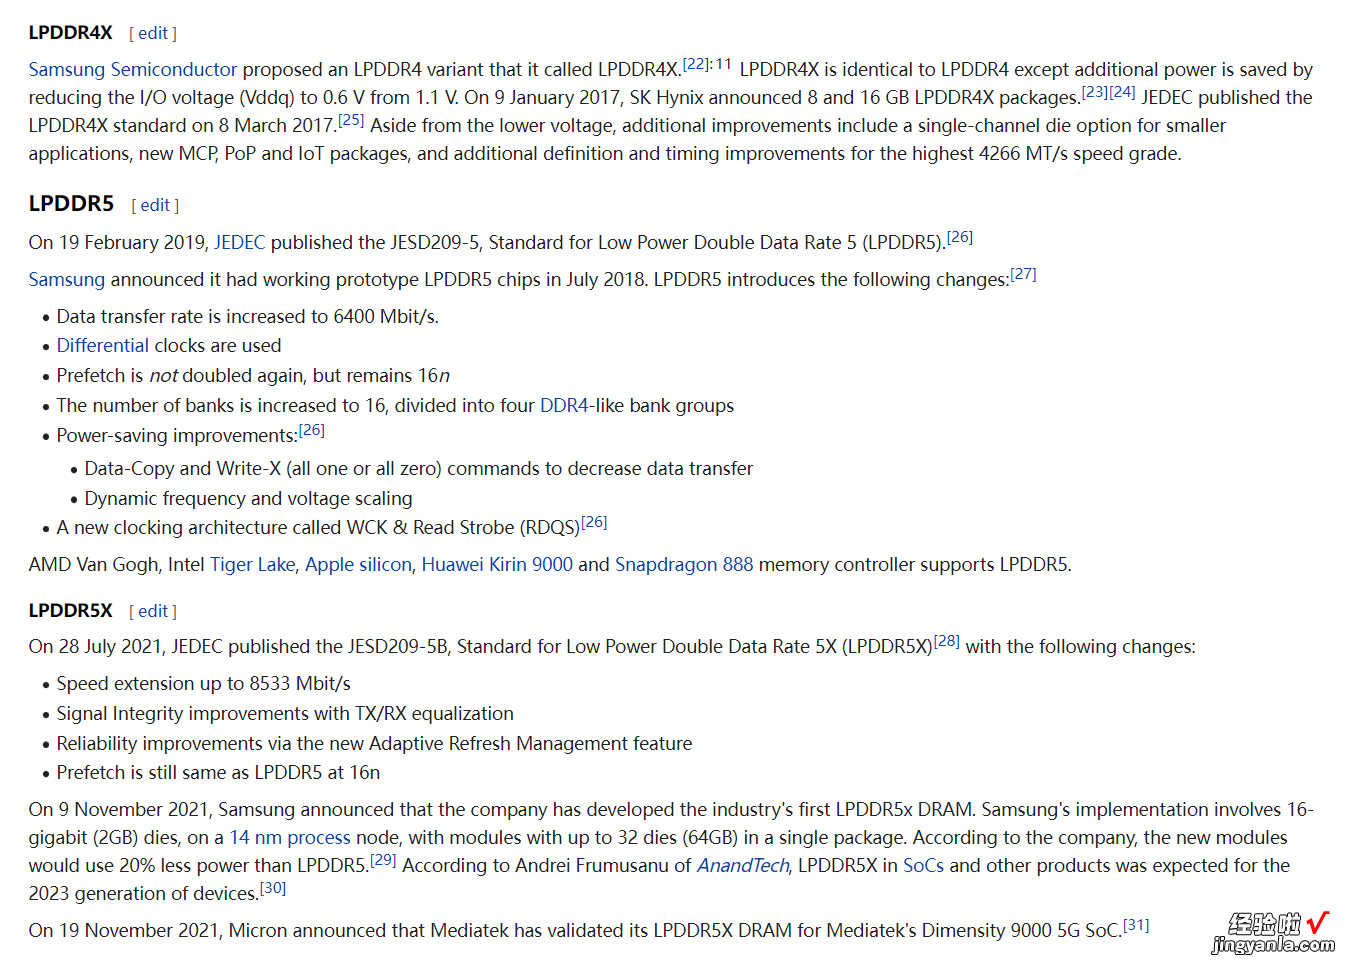Screen dimensions: 1351x962
Task: Open the AnandTech link
Action: pyautogui.click(x=743, y=865)
